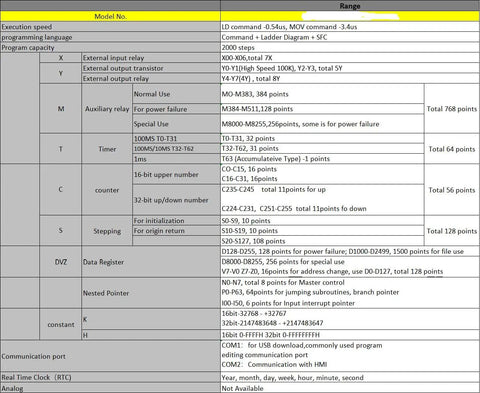
Task: Select the '100MS/10MS T32-T62' cell
Action: [176, 149]
